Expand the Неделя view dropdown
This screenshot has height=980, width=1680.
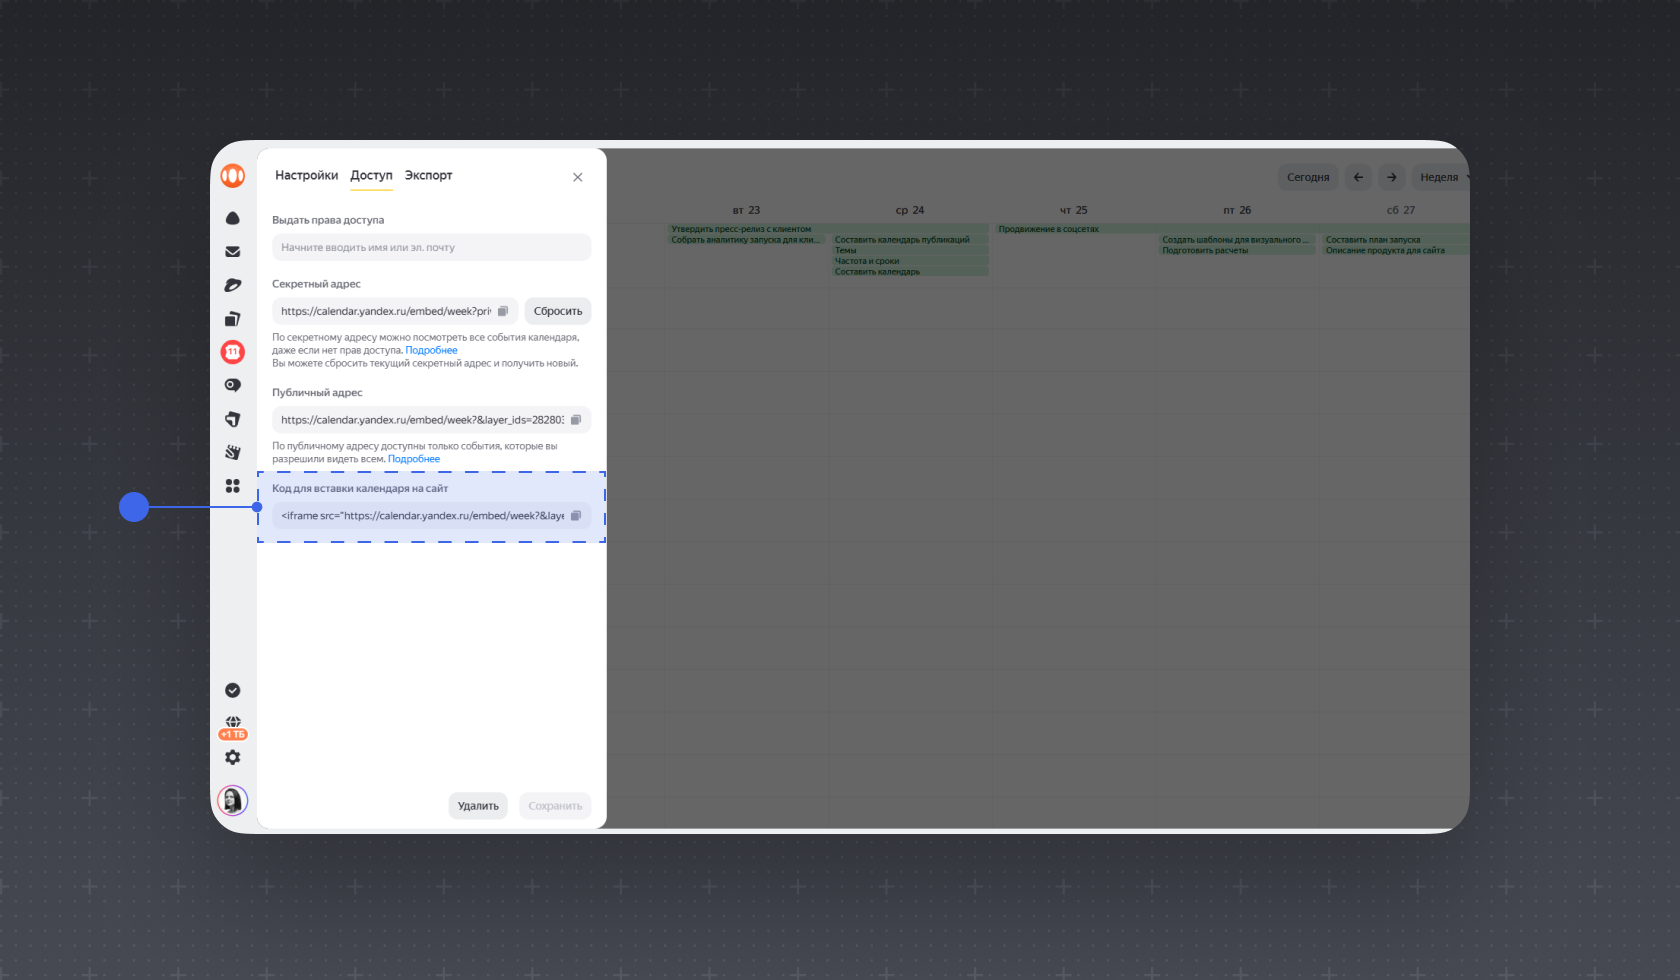pyautogui.click(x=1443, y=177)
